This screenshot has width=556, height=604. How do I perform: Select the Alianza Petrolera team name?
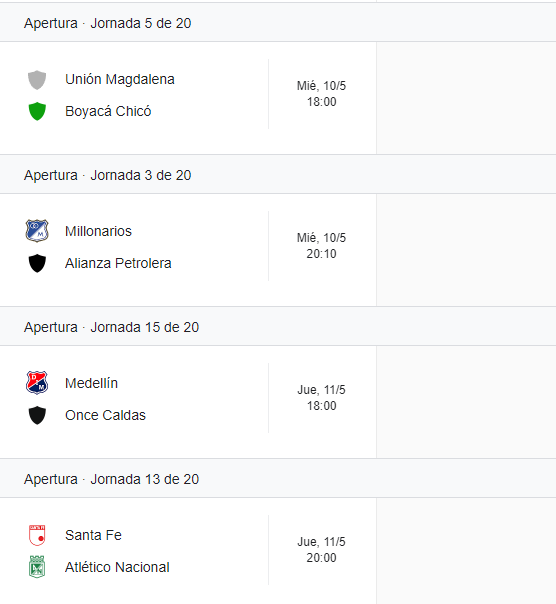click(x=118, y=263)
